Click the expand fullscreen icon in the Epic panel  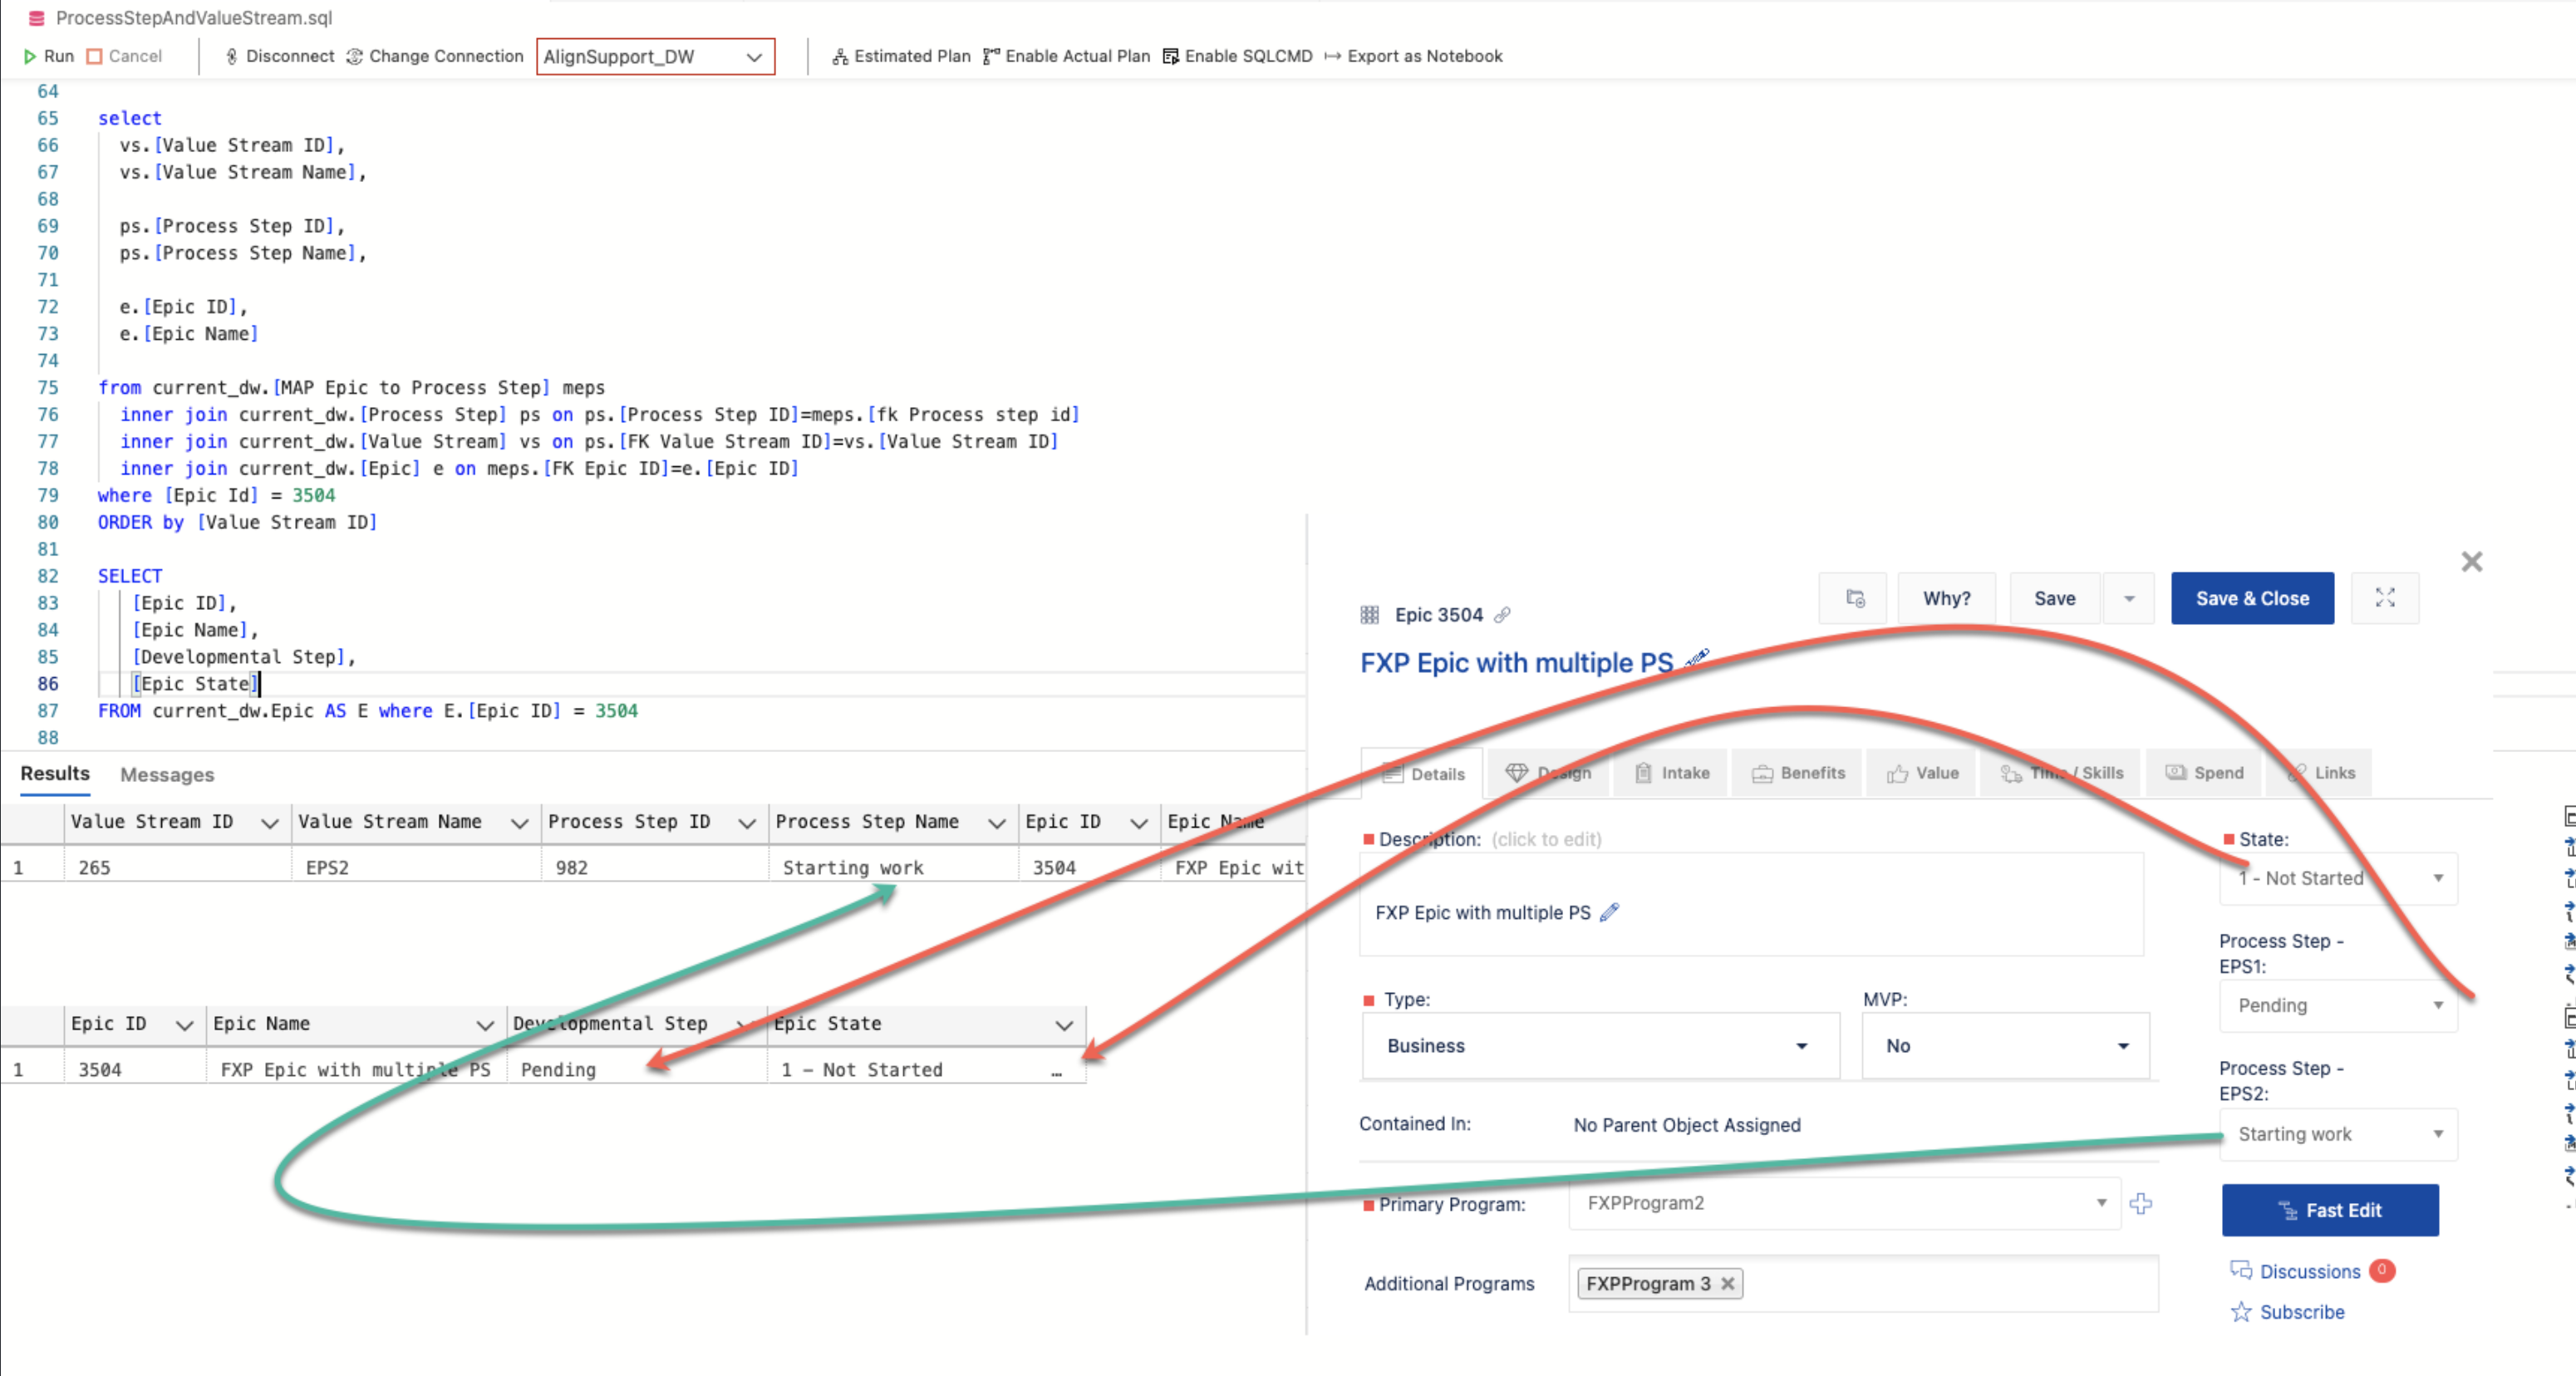[2385, 598]
